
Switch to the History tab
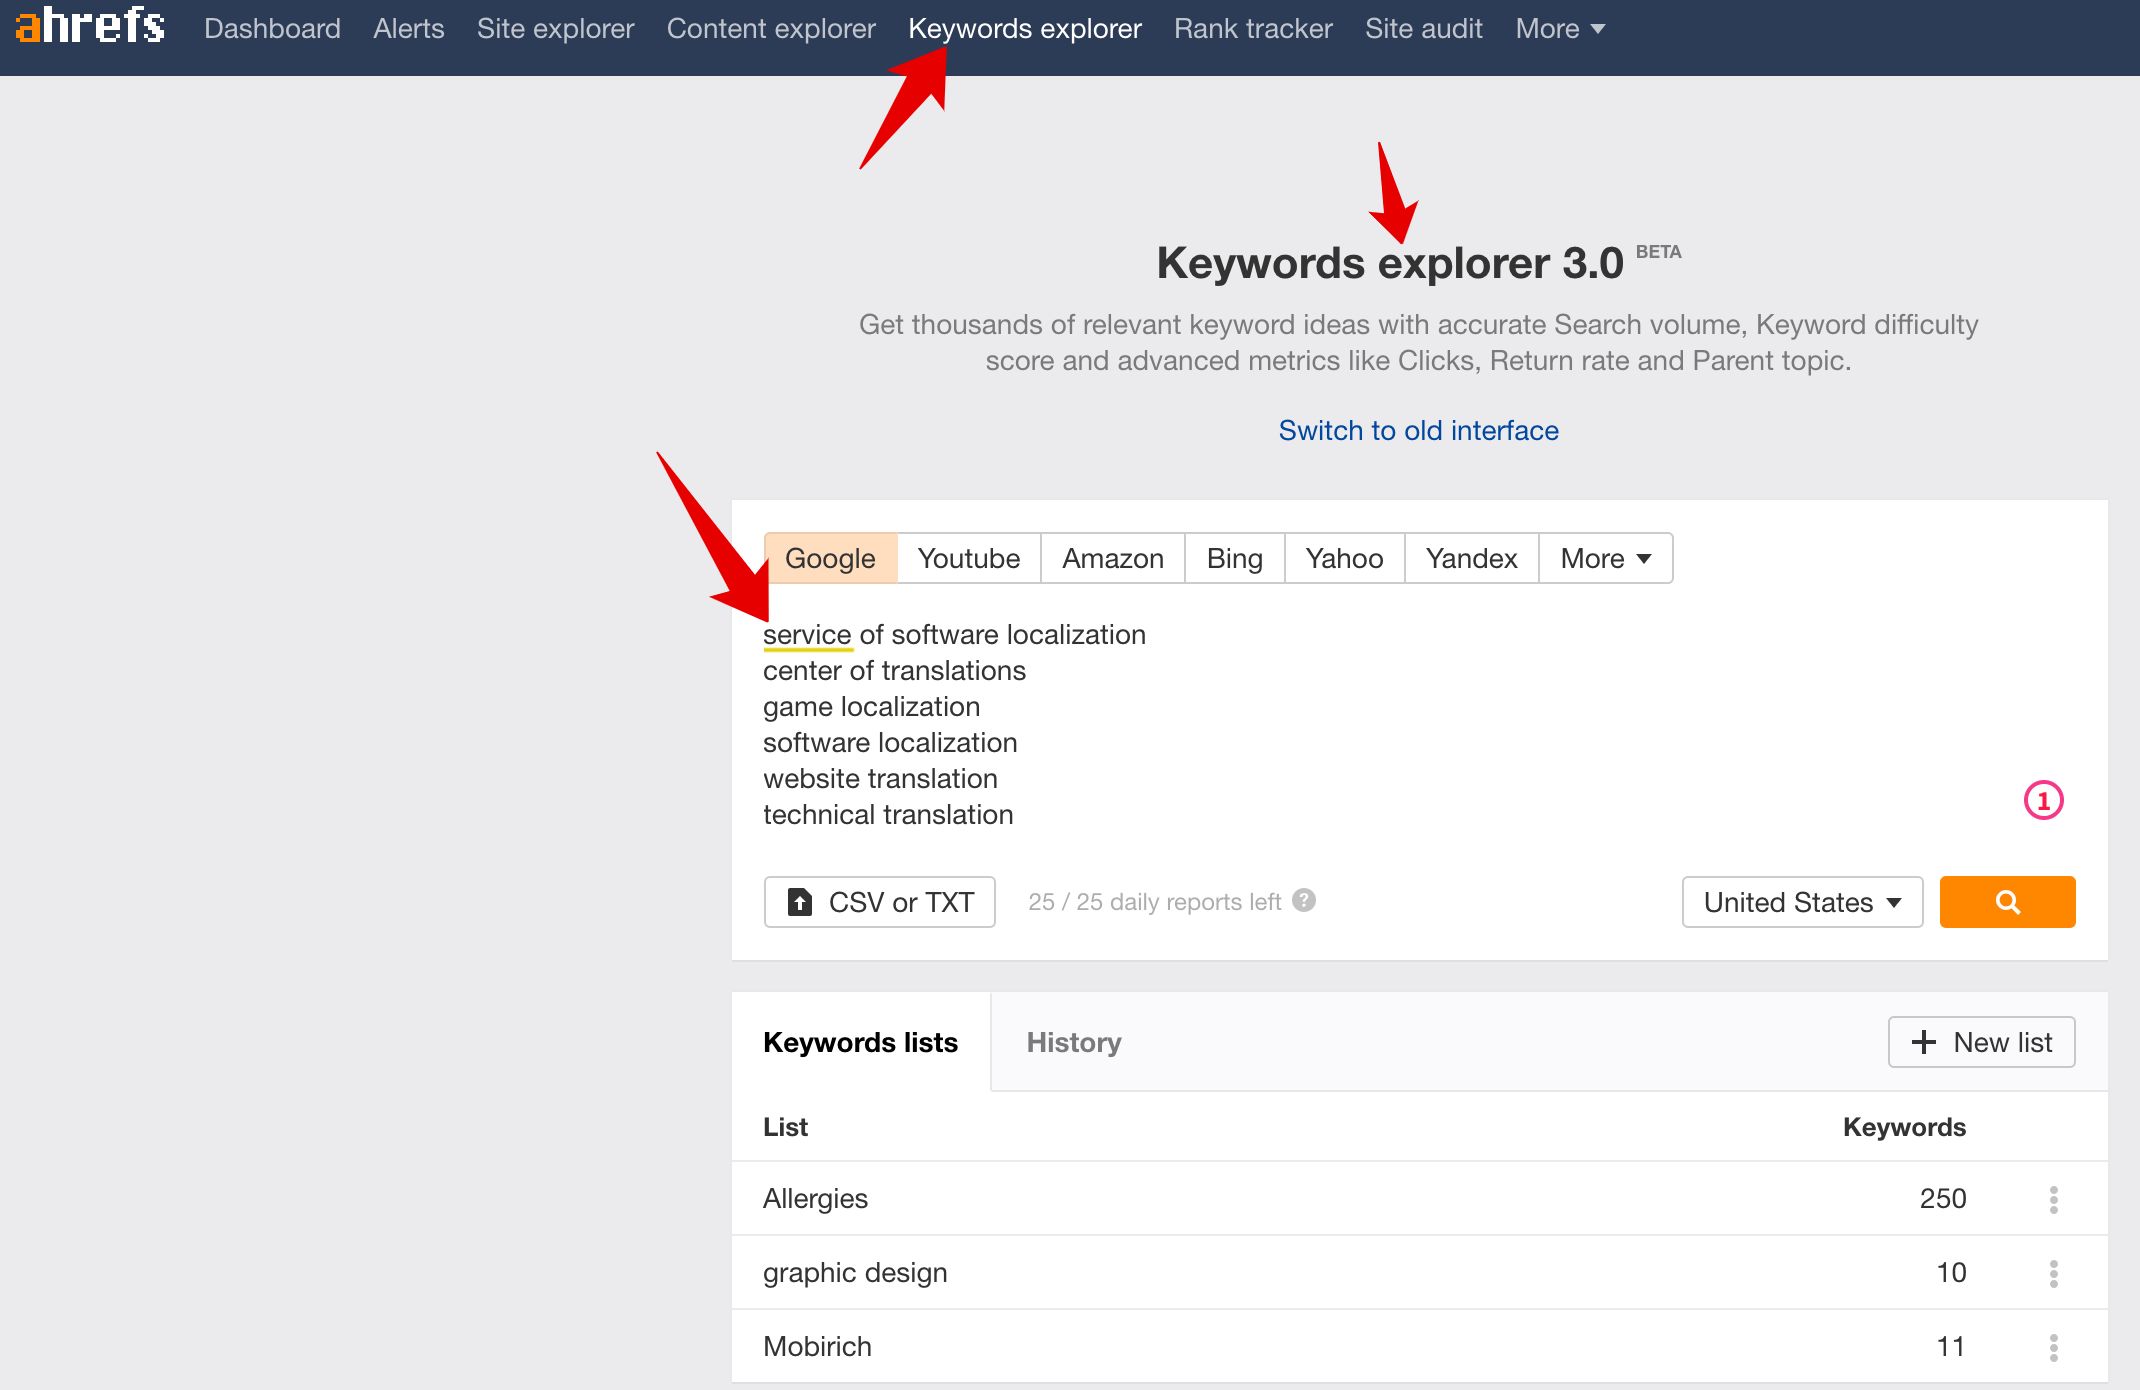(x=1073, y=1042)
